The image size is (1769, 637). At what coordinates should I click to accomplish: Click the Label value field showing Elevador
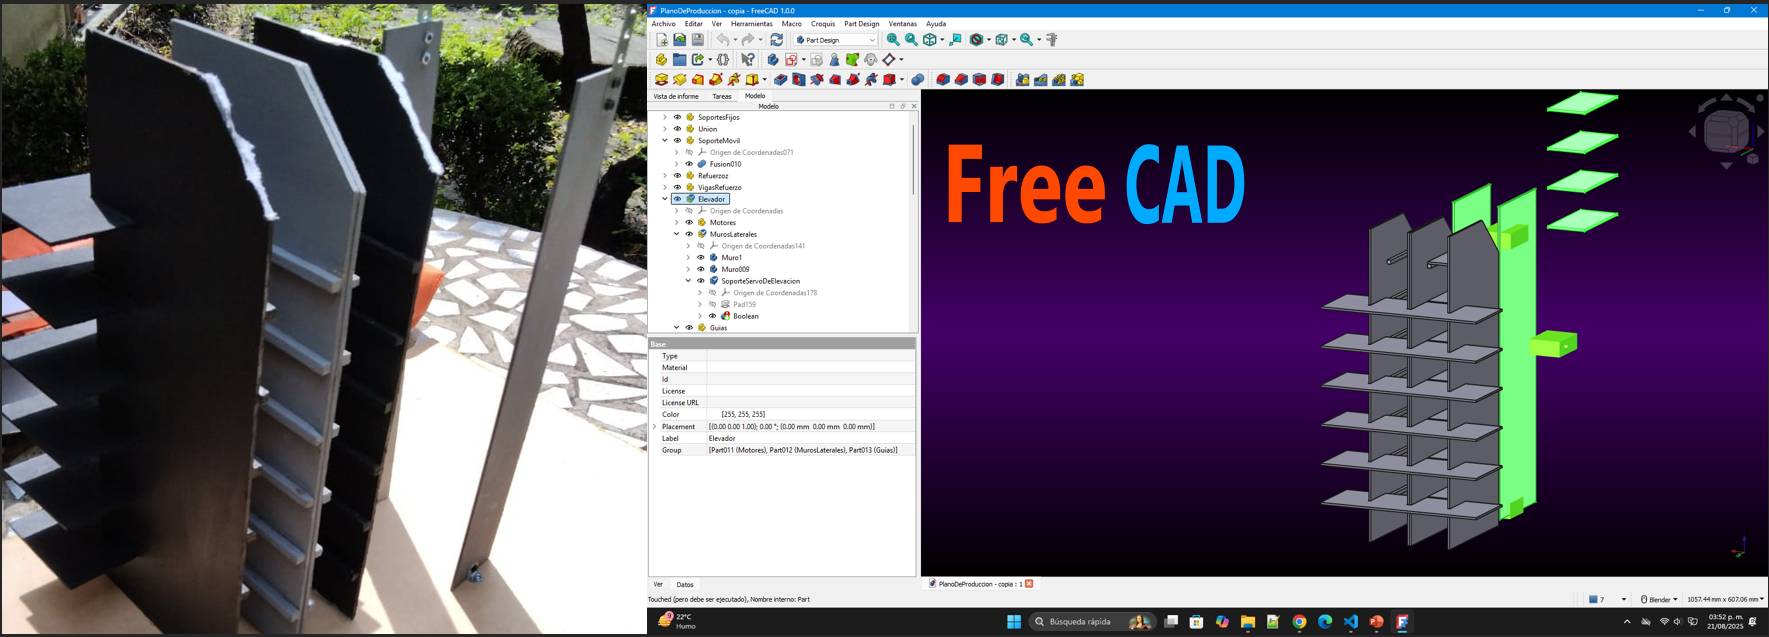tap(811, 438)
